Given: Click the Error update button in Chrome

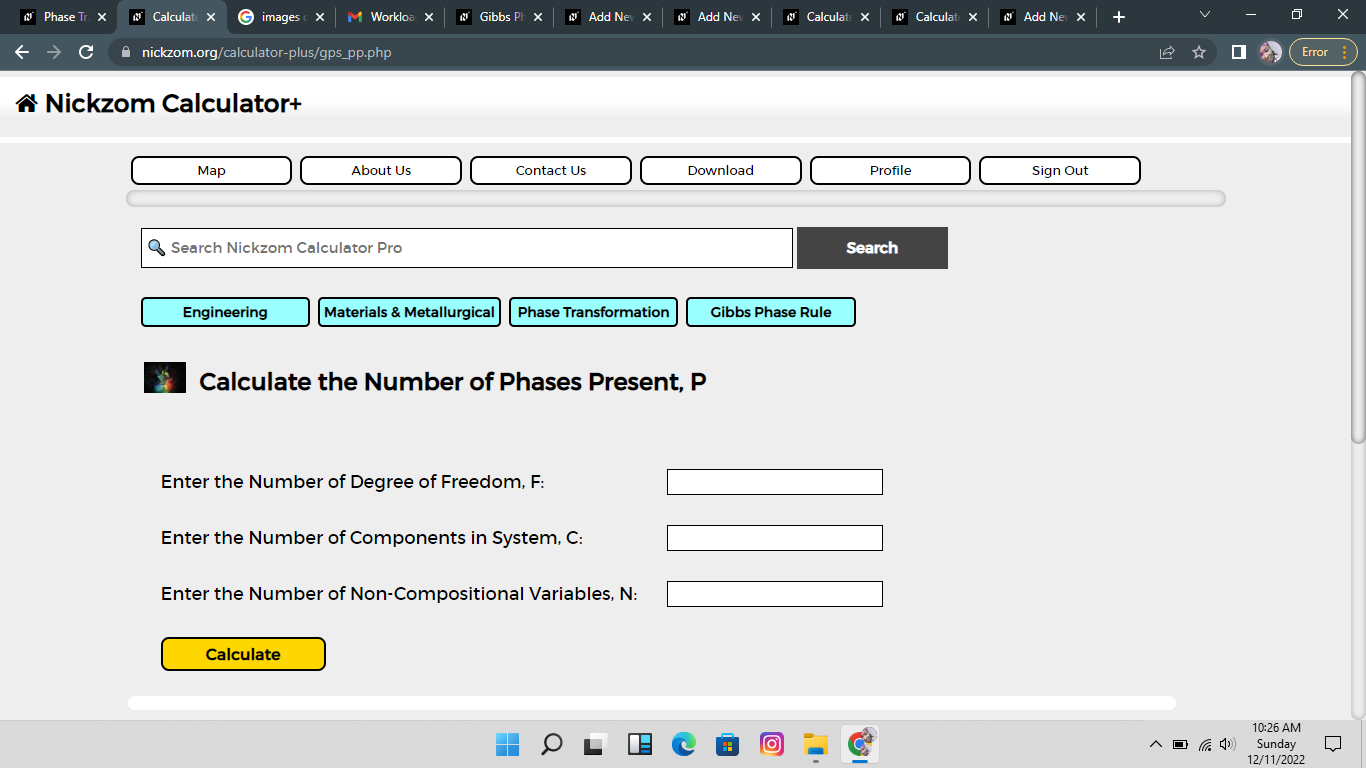Looking at the screenshot, I should point(1324,52).
